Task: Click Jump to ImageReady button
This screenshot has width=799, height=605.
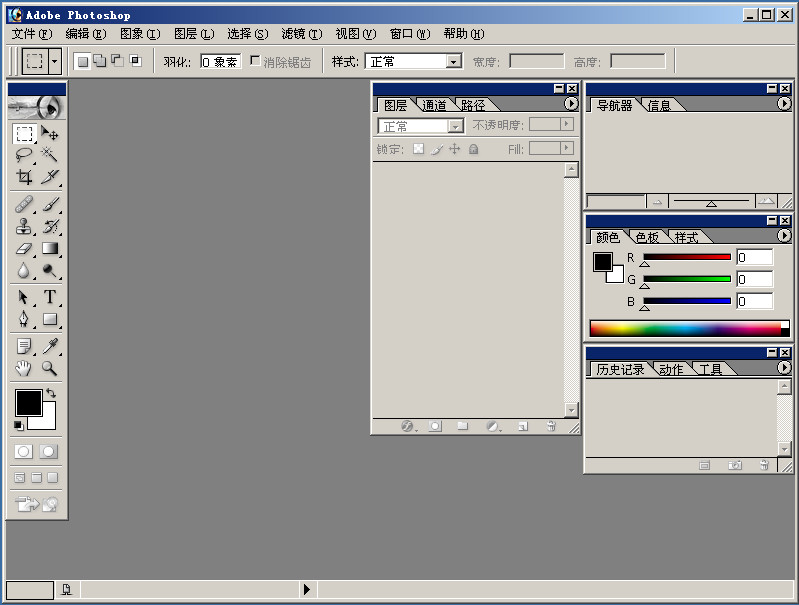Action: 37,504
